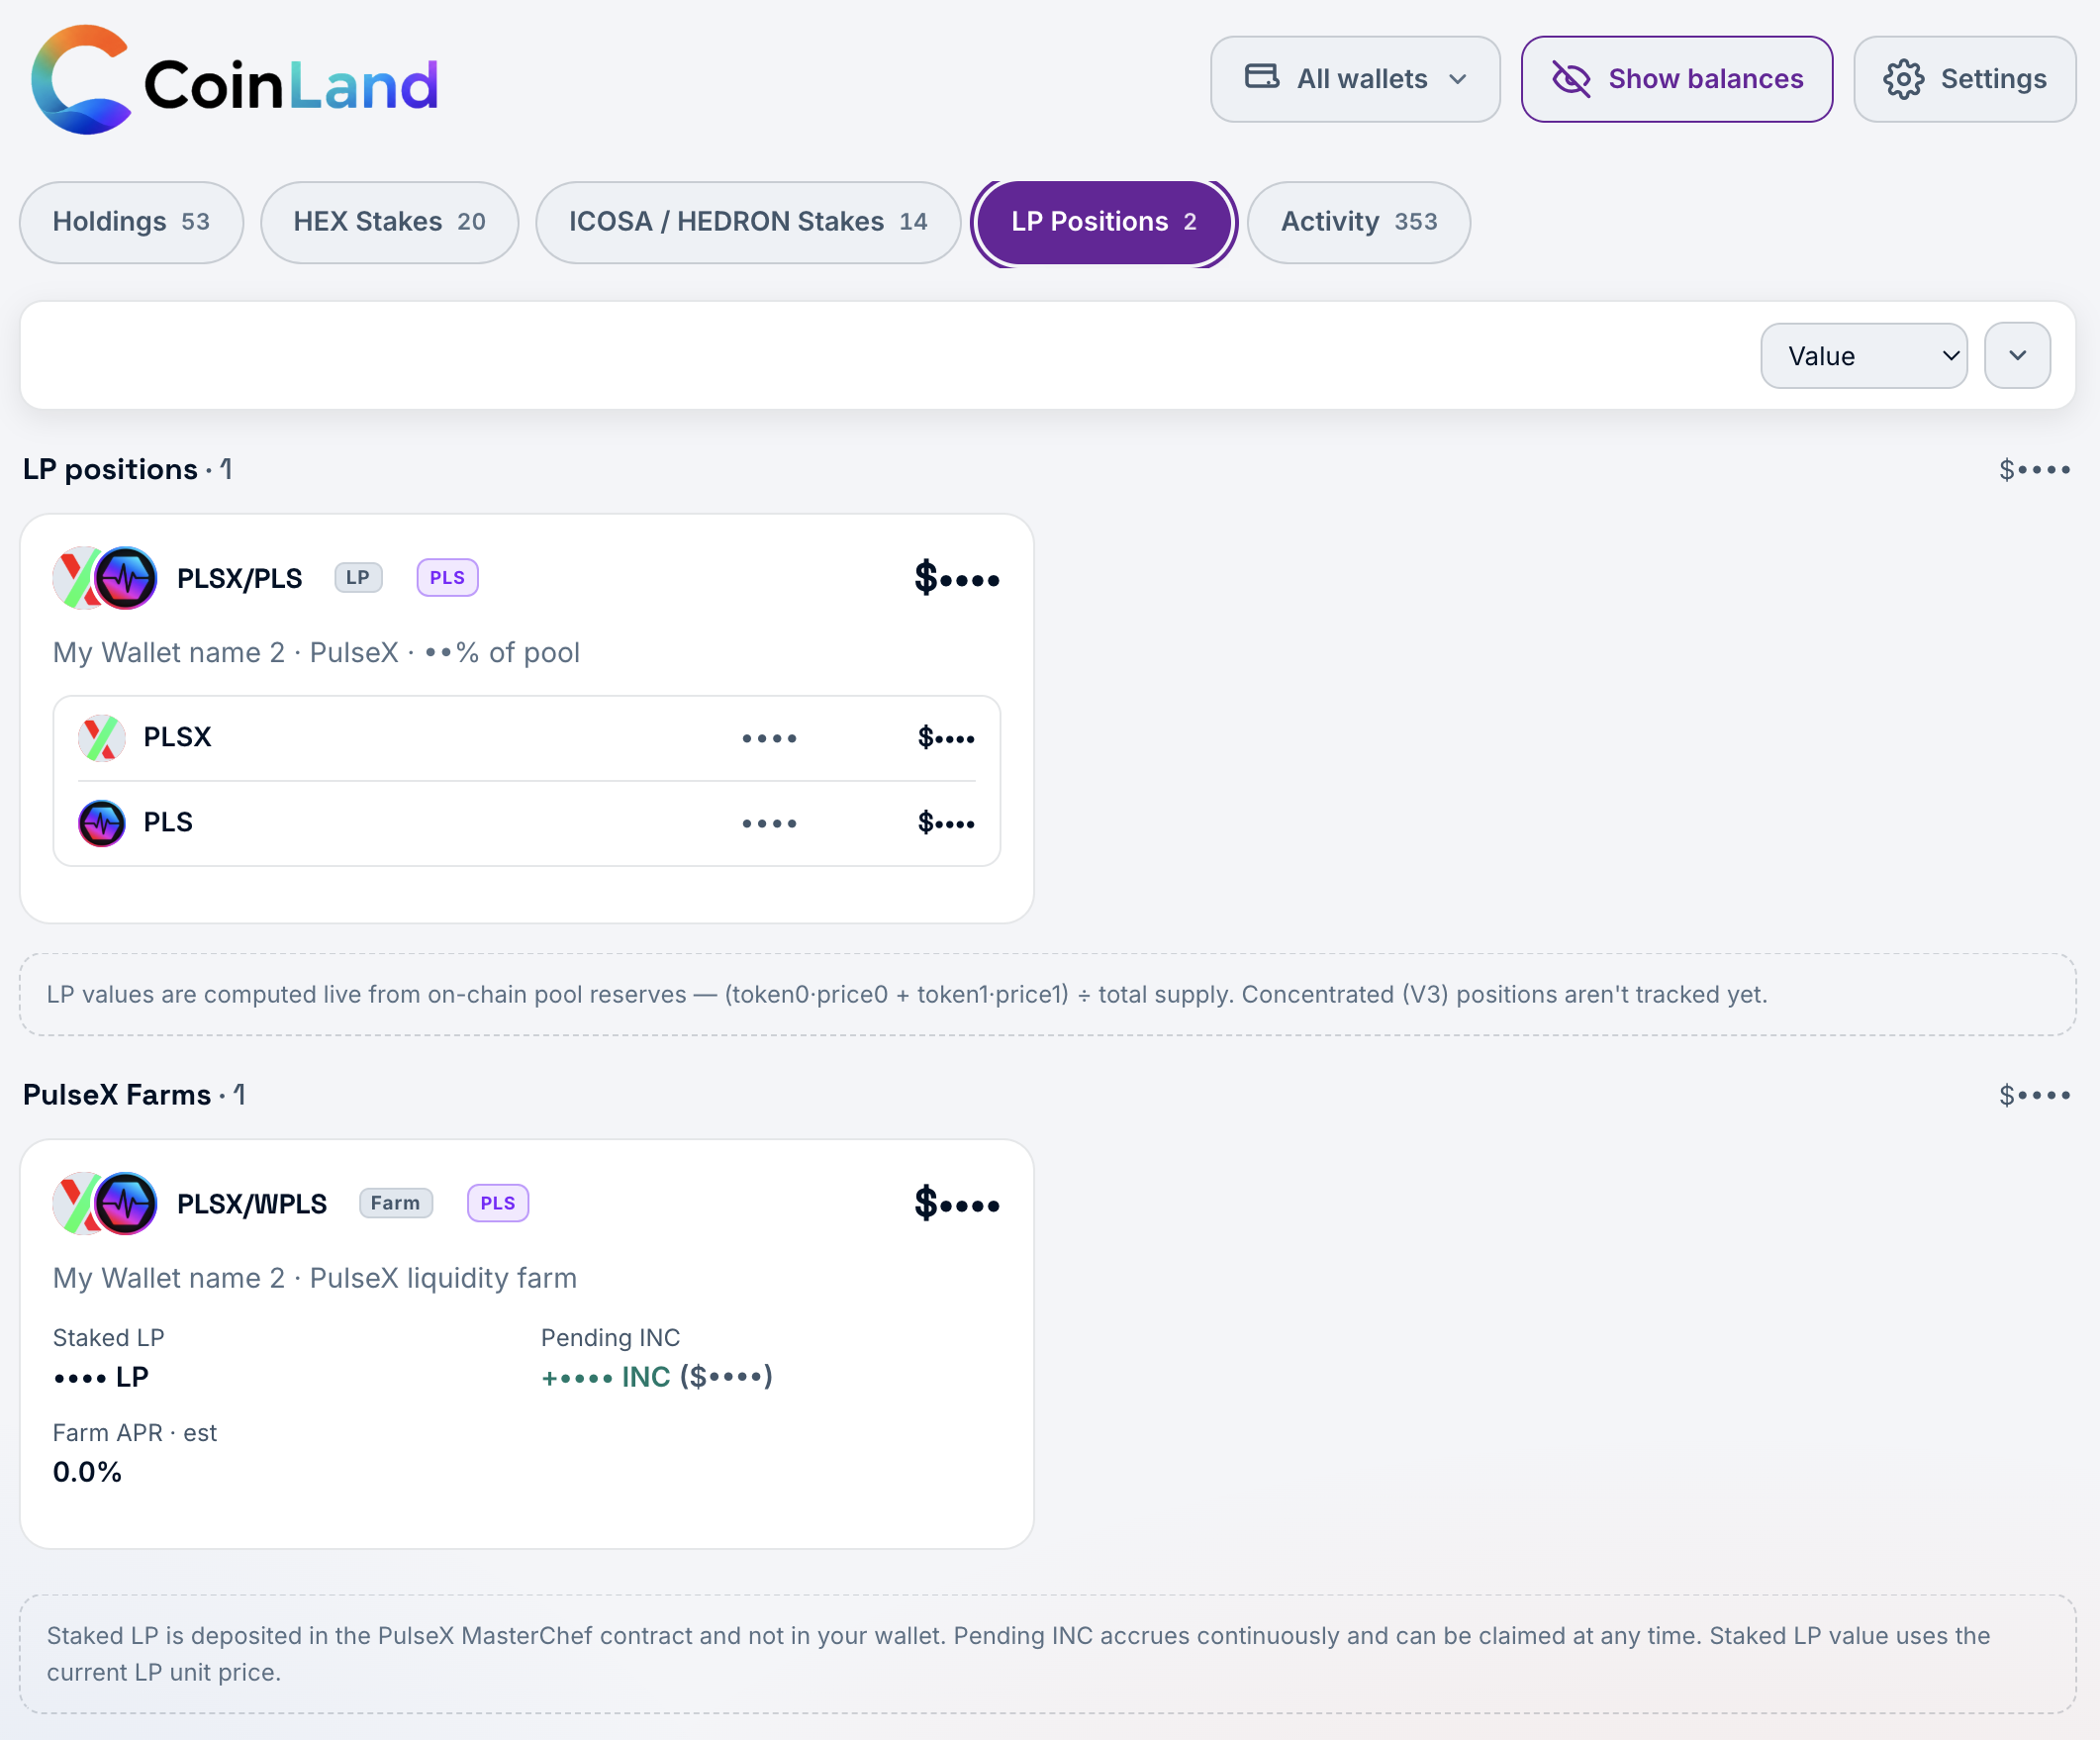Click 'My Wallet name 2 · PulseX' pool subtitle

pyautogui.click(x=316, y=653)
